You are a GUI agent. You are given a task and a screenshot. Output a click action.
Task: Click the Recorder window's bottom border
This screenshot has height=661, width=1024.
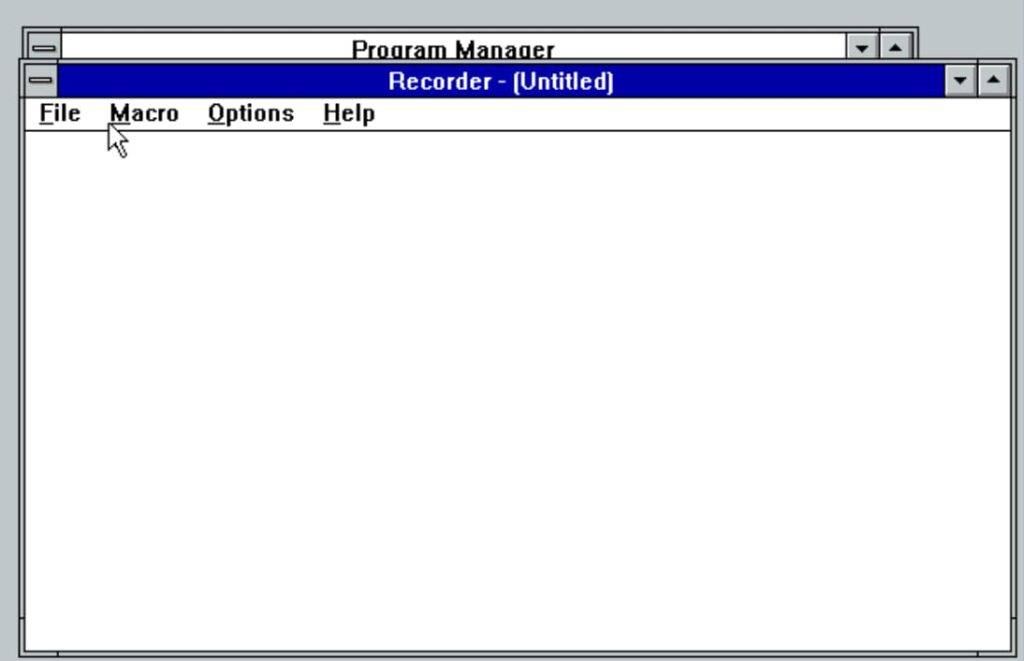tap(500, 654)
